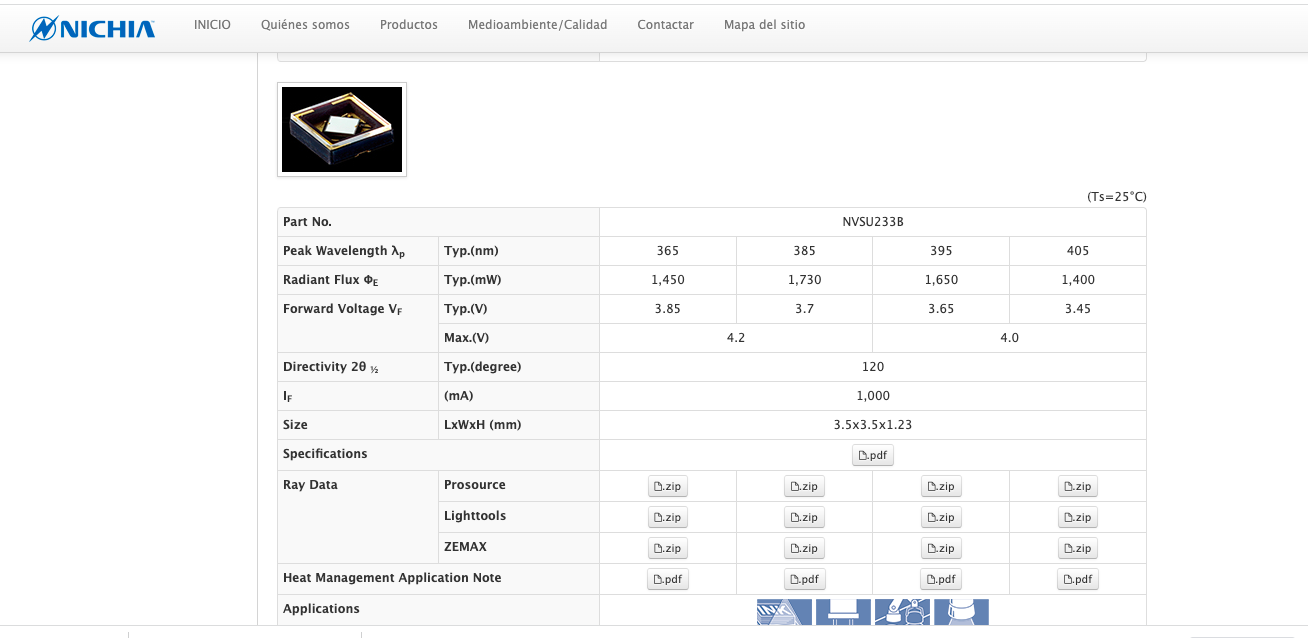The width and height of the screenshot is (1308, 638).
Task: Go to the Contactar page
Action: click(x=665, y=24)
